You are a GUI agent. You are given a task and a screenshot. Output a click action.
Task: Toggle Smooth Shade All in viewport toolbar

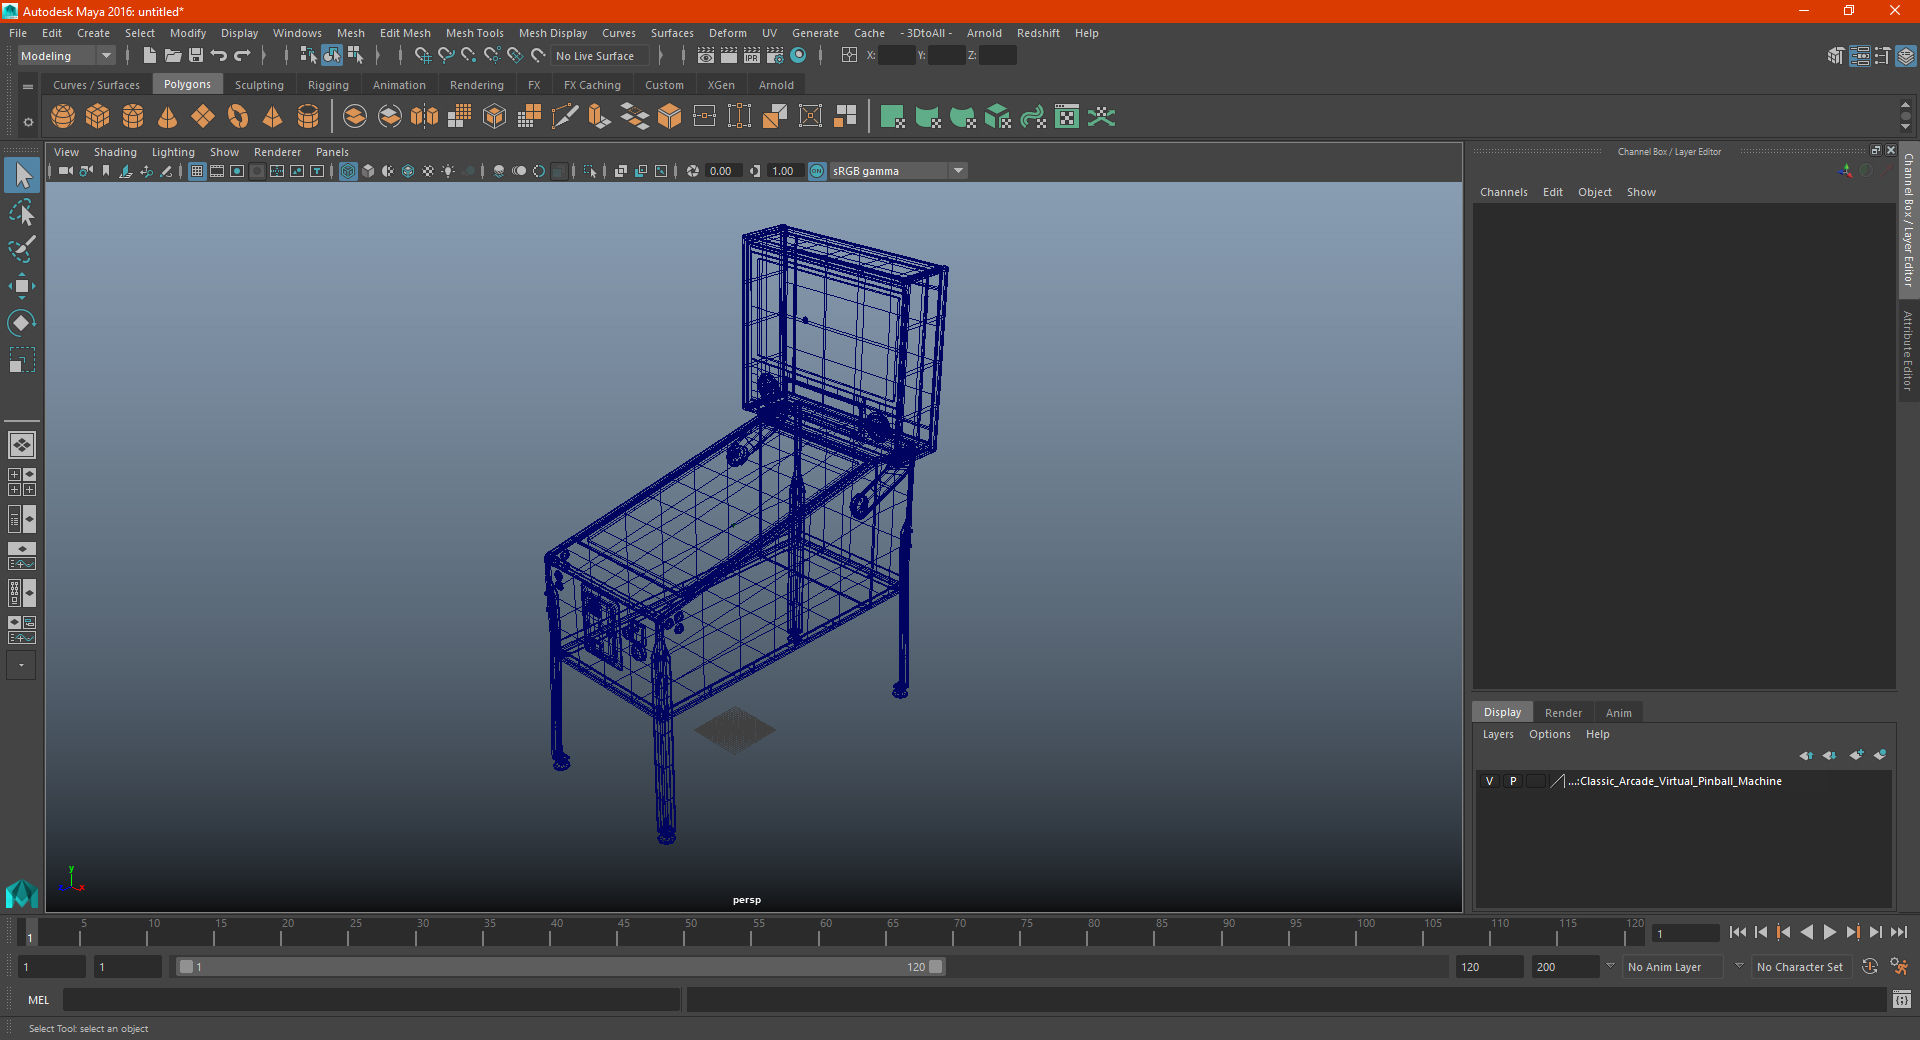pos(368,171)
